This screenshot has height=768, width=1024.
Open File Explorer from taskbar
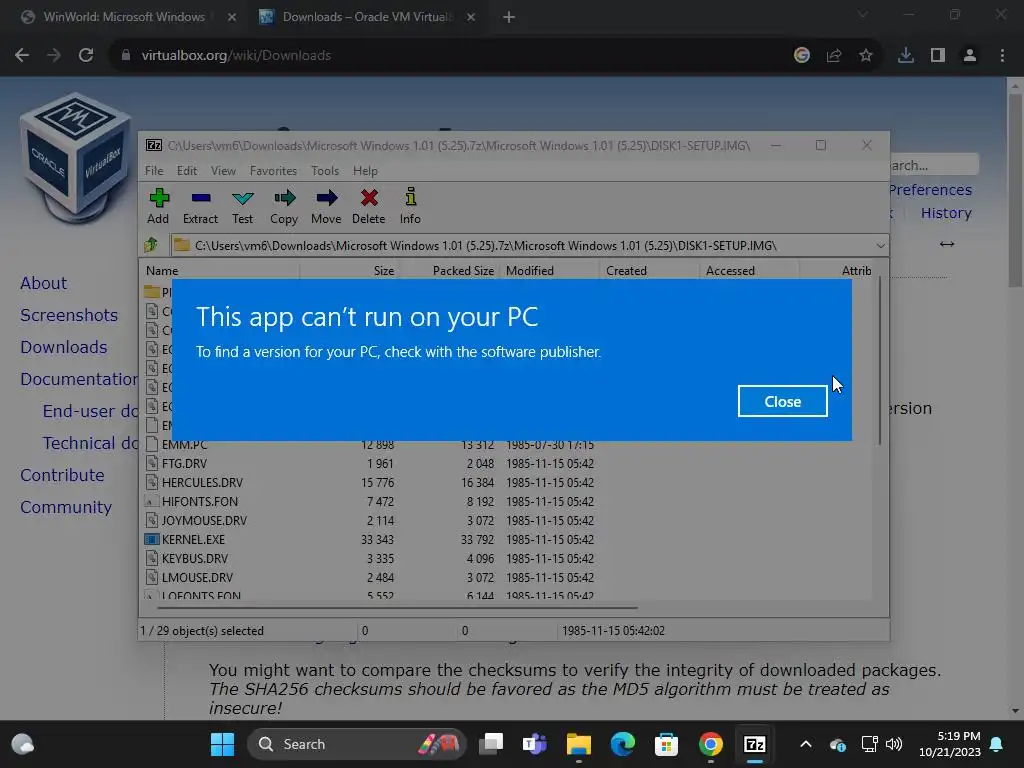(579, 744)
